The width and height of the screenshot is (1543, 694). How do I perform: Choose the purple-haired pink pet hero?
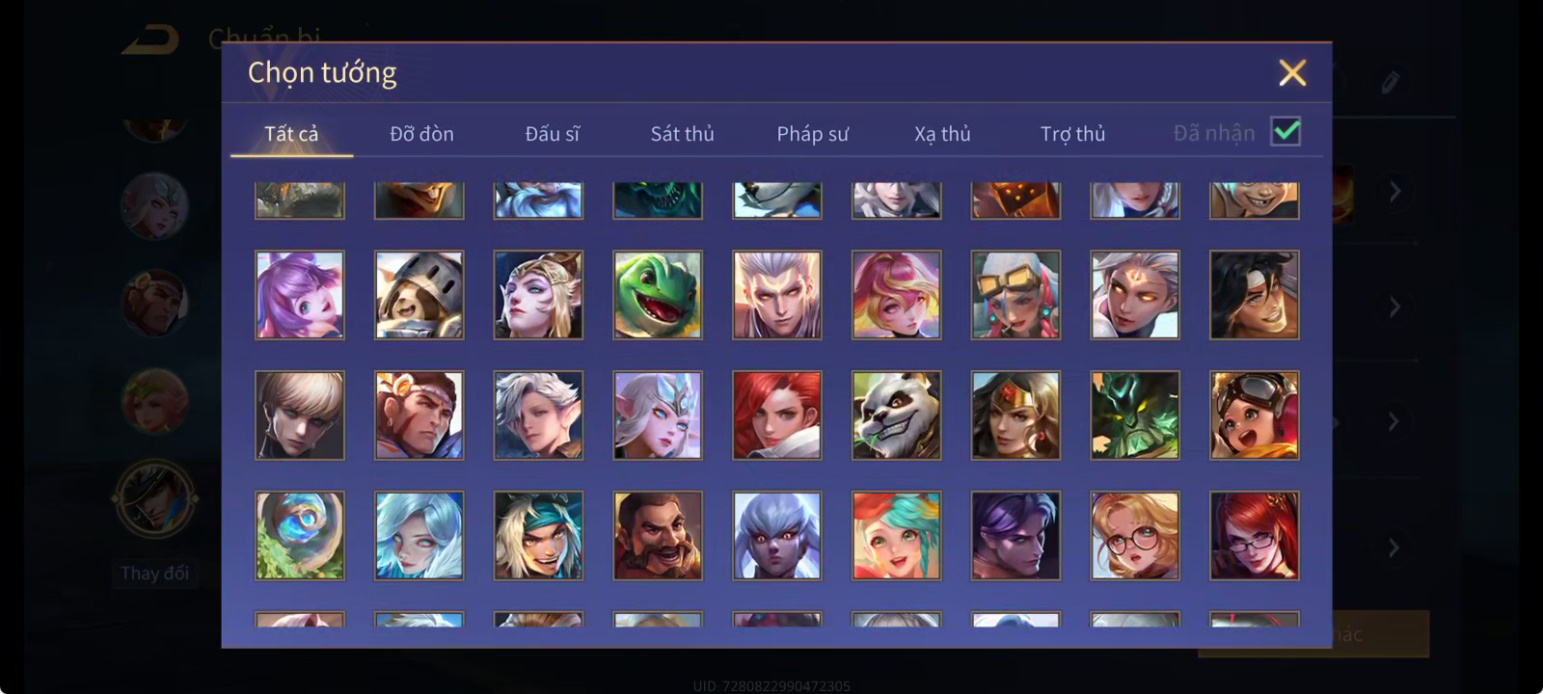pos(299,295)
